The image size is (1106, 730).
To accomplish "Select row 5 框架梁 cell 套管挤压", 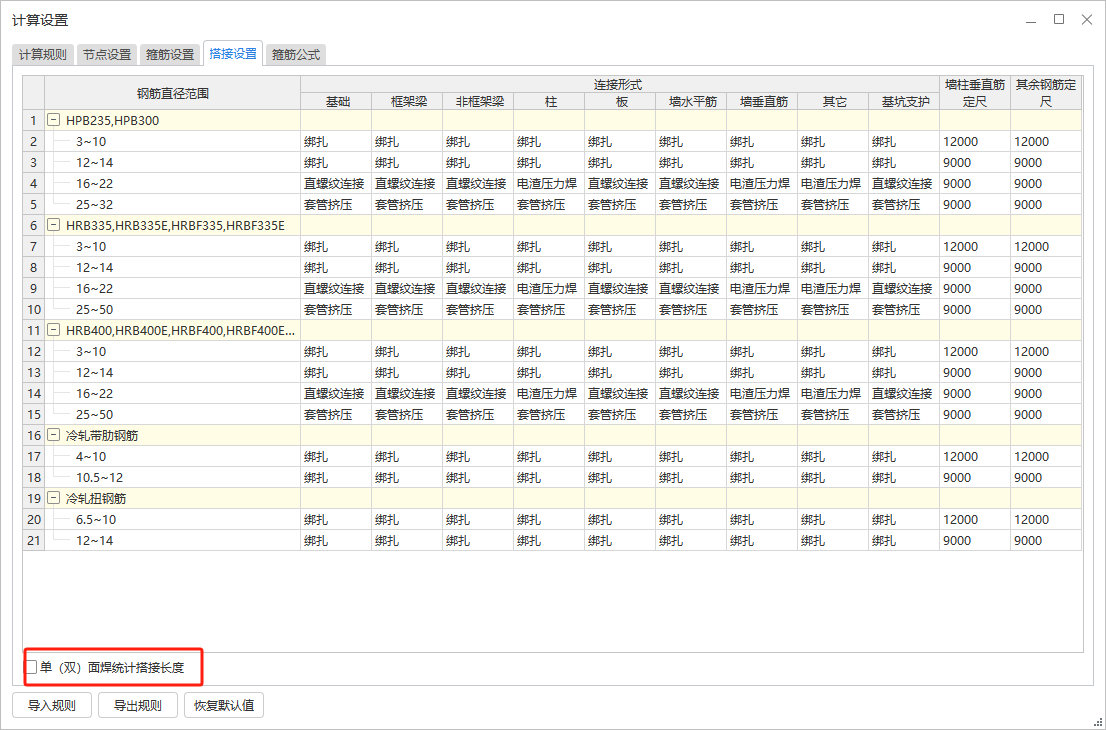I will click(408, 205).
